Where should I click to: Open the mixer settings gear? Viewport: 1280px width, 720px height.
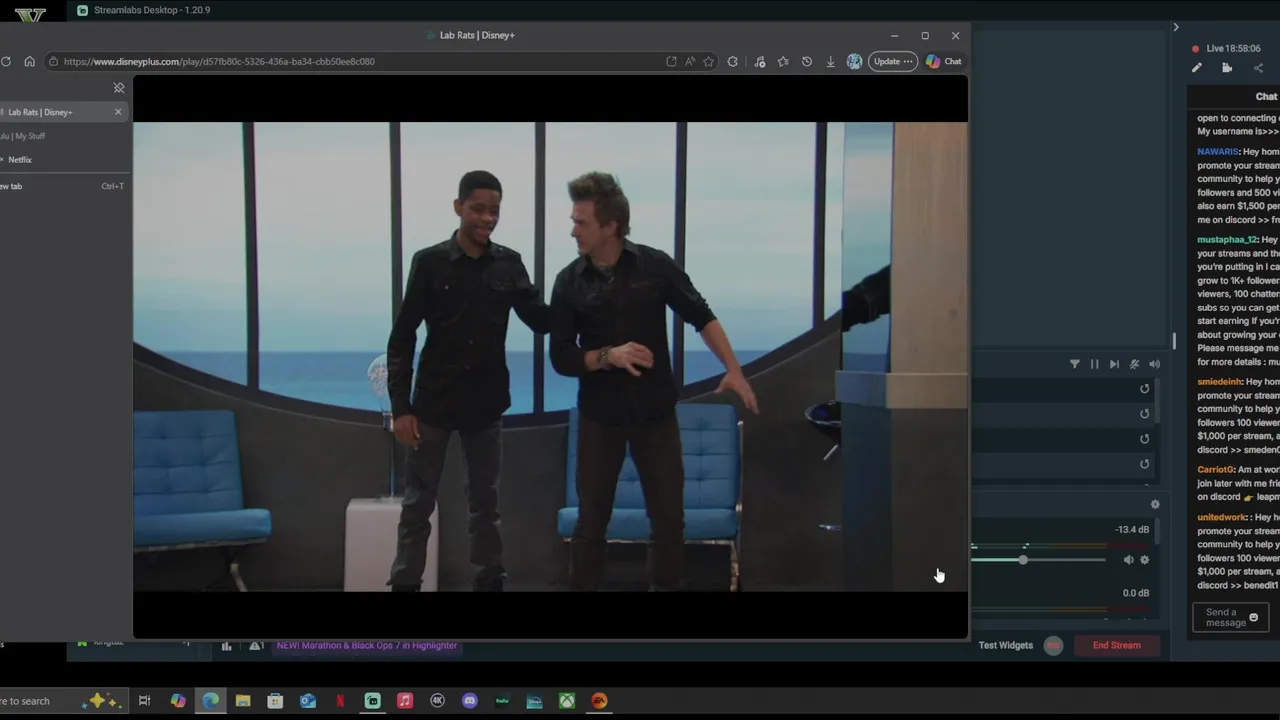pos(1155,505)
